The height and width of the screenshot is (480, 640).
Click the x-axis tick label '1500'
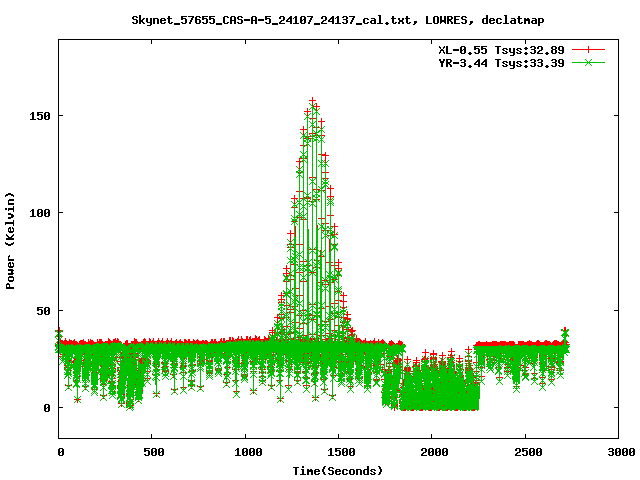(x=341, y=452)
